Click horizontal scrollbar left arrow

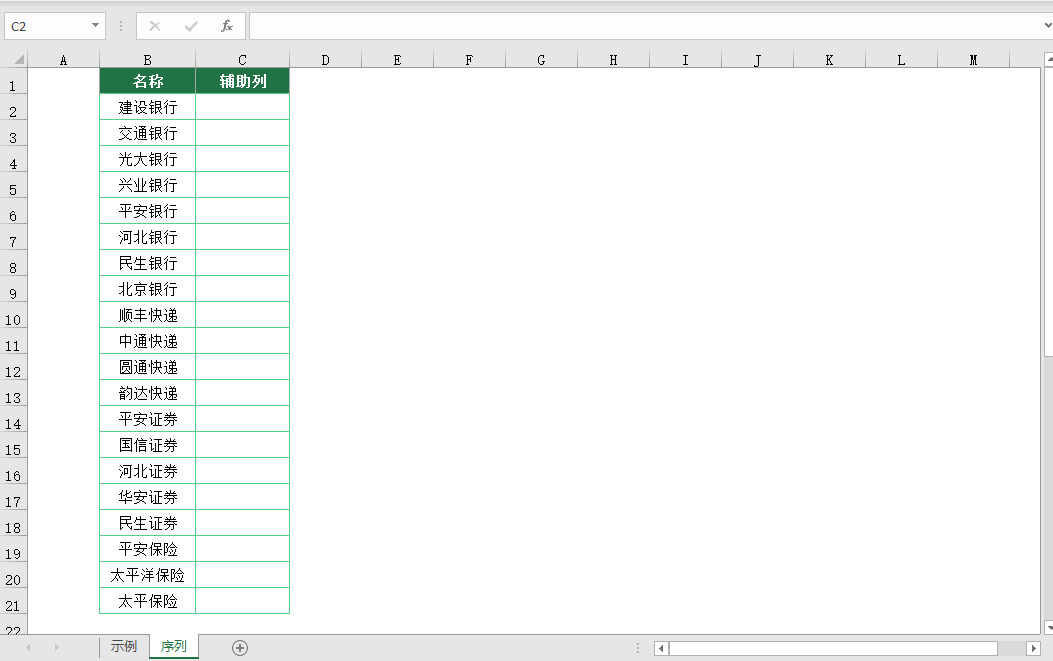coord(661,648)
